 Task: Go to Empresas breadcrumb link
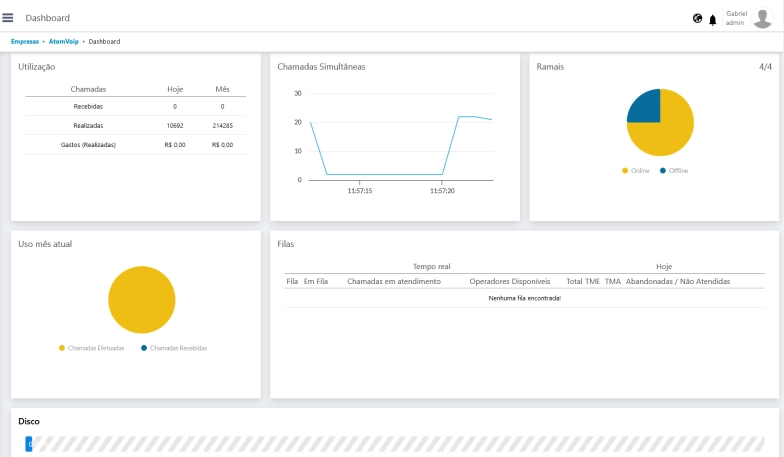coord(25,41)
